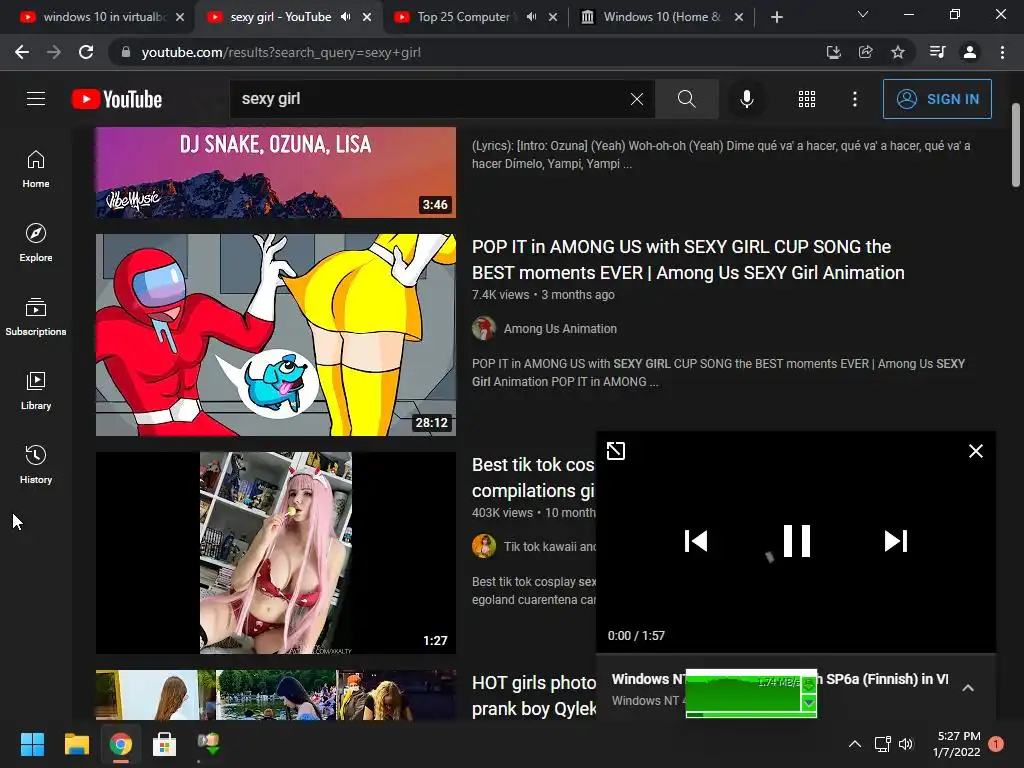Open the Tik tok kawaii channel link
Viewport: 1024px width, 768px height.
click(549, 547)
